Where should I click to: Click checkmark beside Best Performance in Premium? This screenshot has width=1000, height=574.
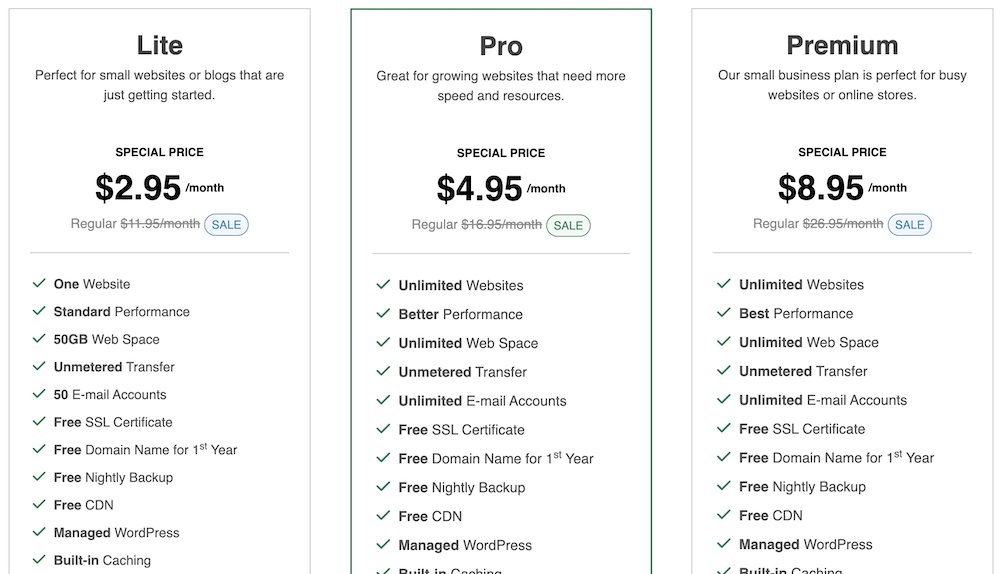(724, 313)
